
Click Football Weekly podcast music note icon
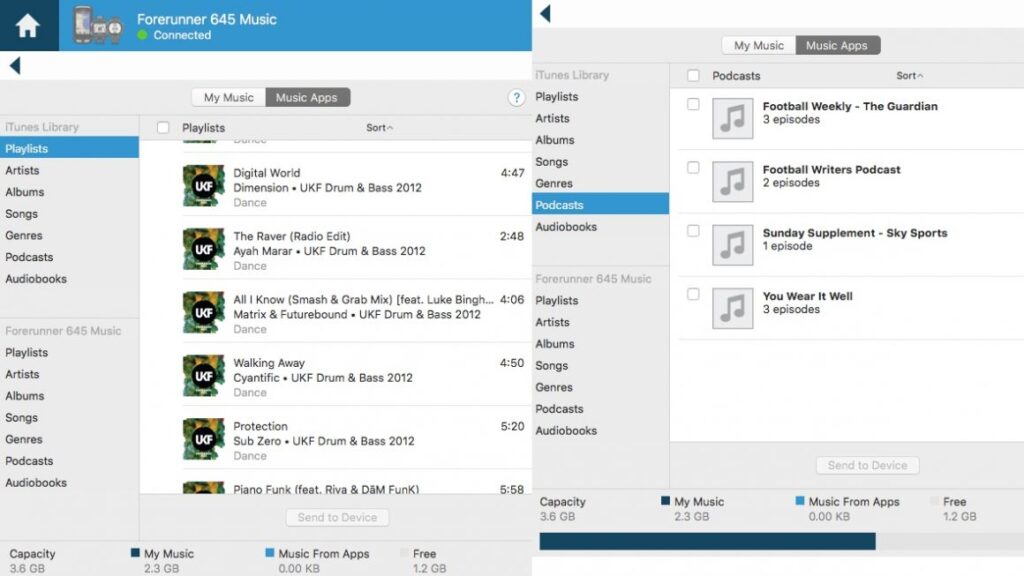click(732, 118)
